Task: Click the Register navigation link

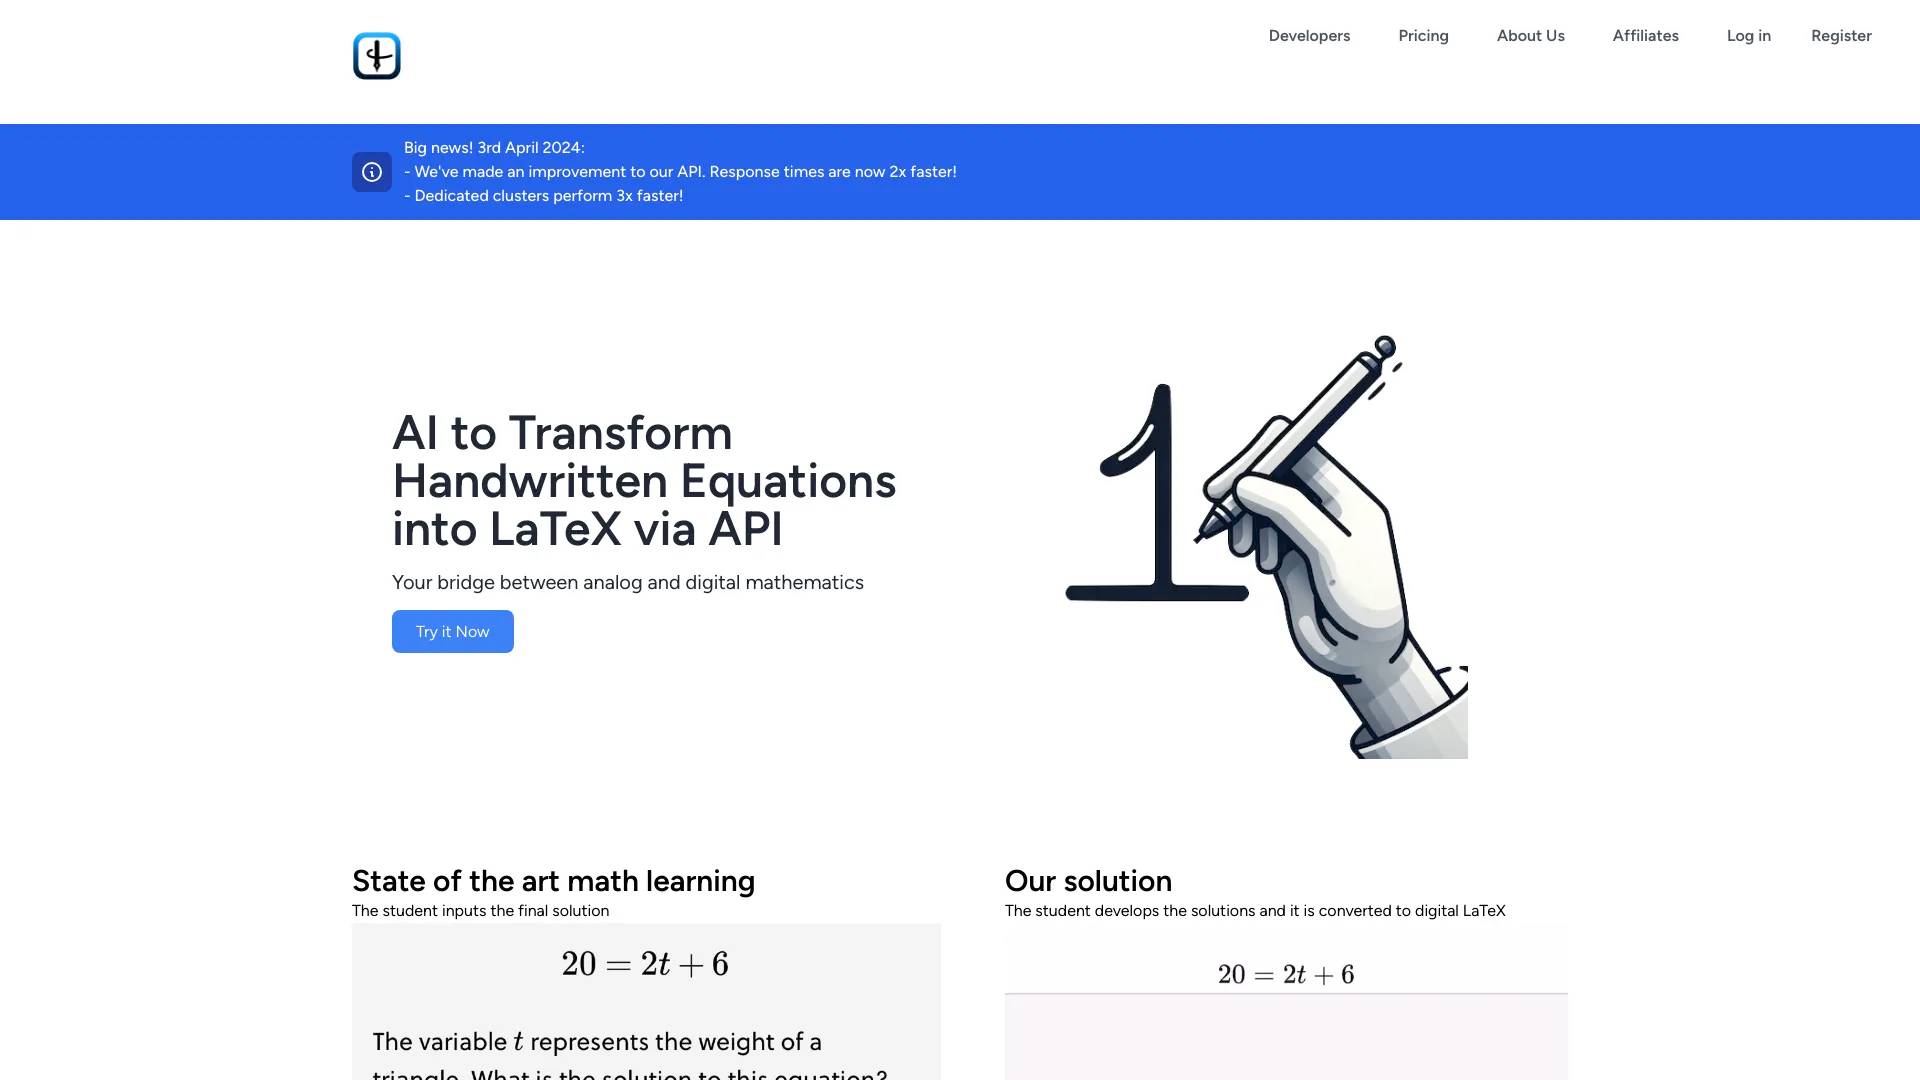Action: [x=1841, y=36]
